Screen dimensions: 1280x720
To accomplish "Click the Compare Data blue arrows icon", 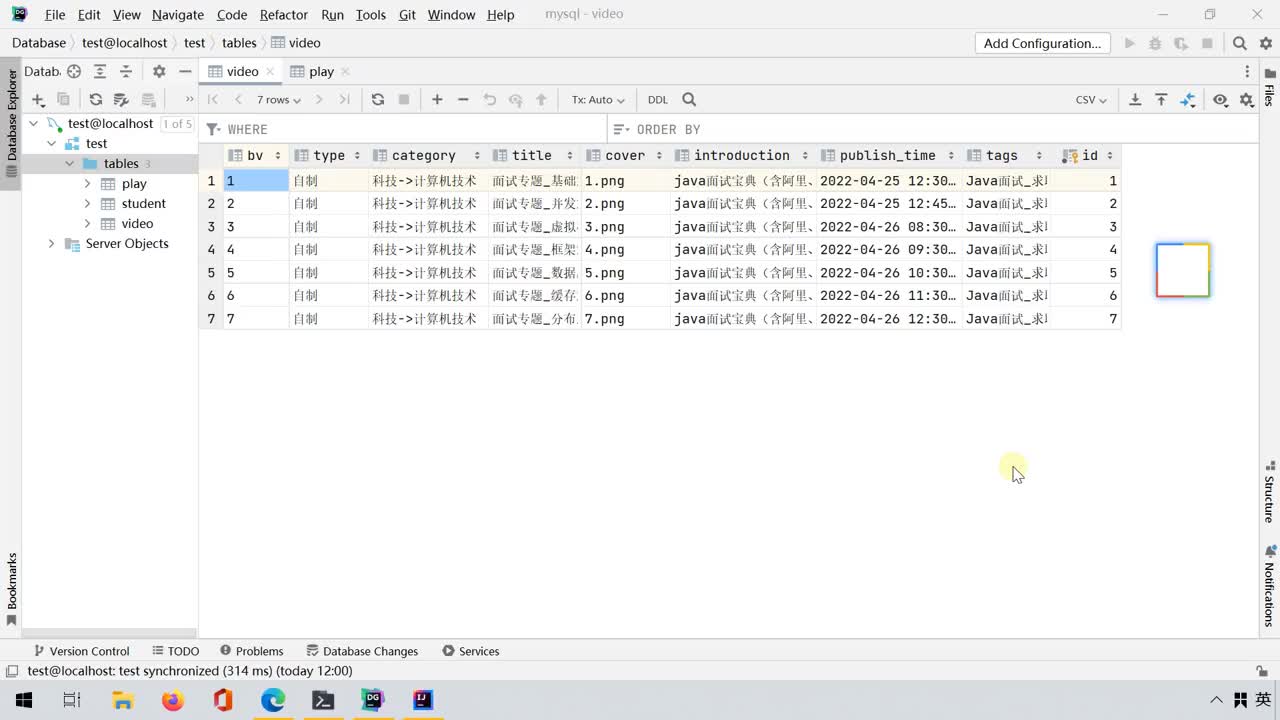I will point(1187,99).
